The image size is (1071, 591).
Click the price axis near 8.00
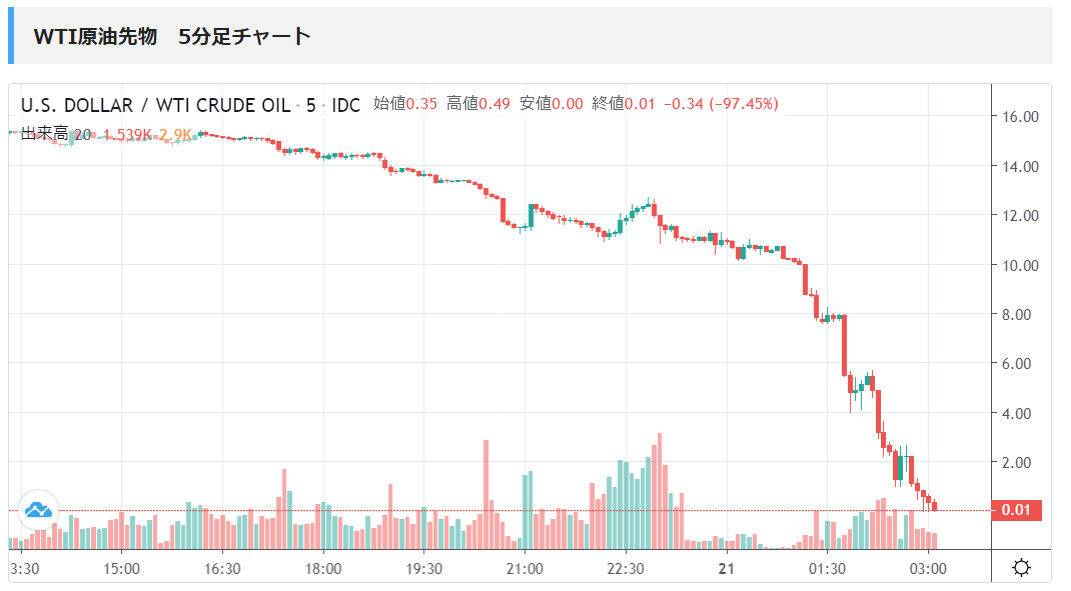pyautogui.click(x=1019, y=314)
